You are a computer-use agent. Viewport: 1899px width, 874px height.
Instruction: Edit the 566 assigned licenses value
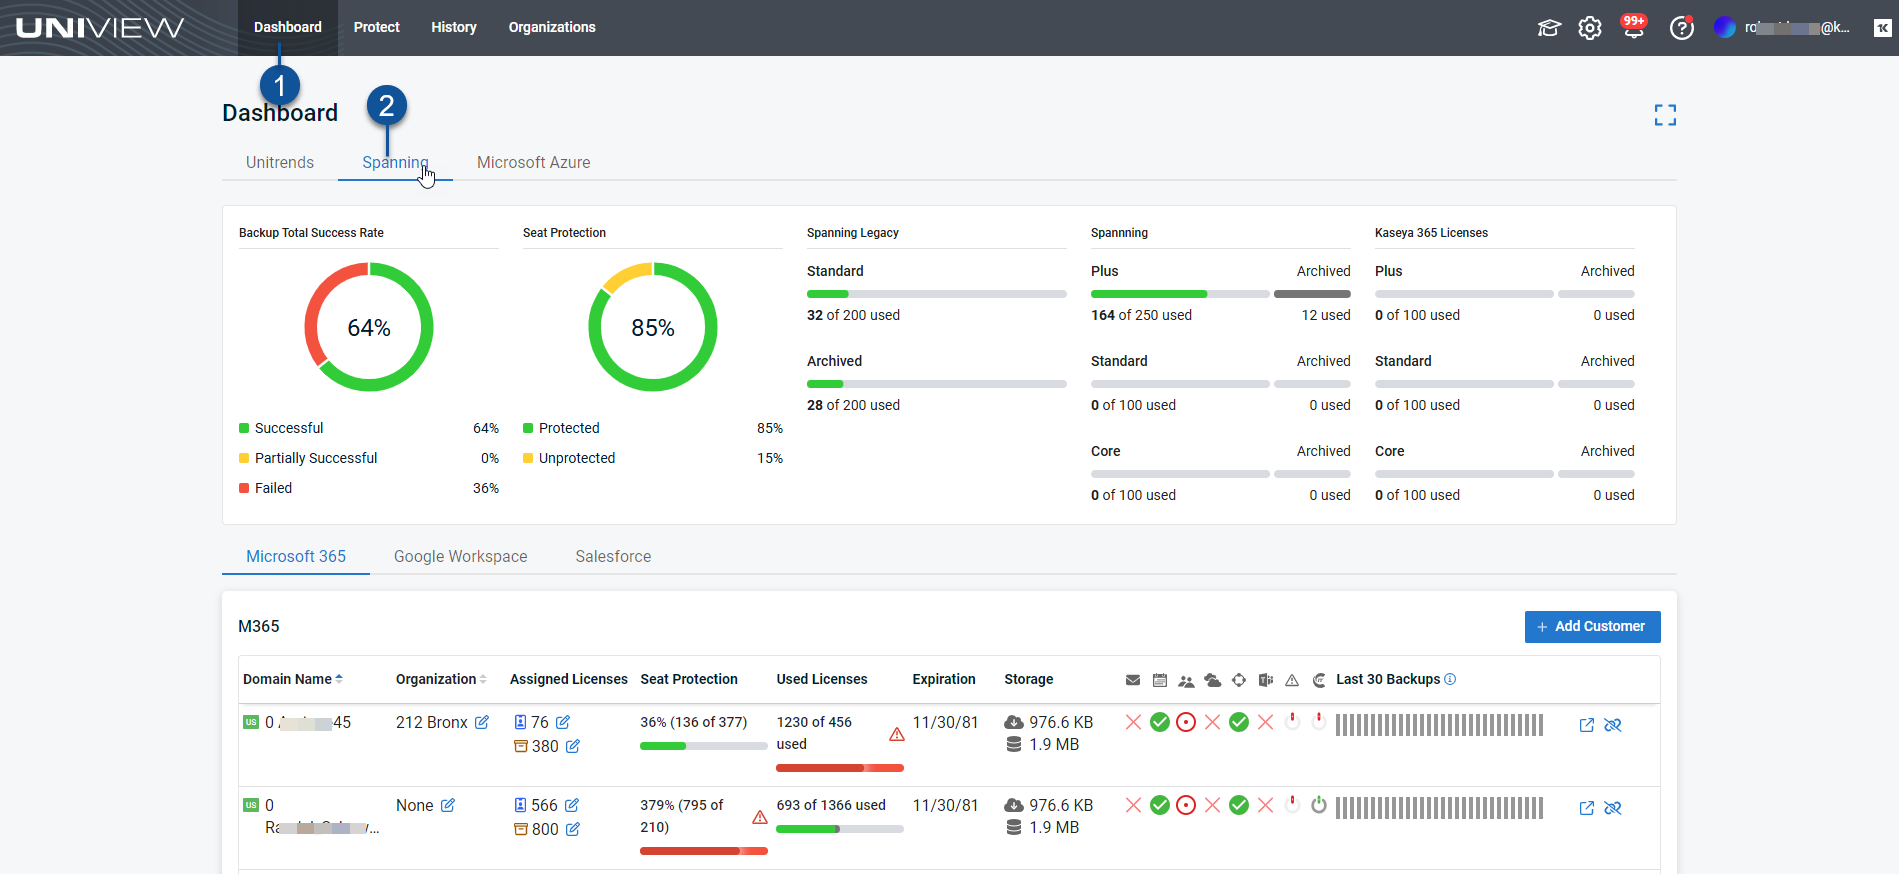(x=572, y=805)
